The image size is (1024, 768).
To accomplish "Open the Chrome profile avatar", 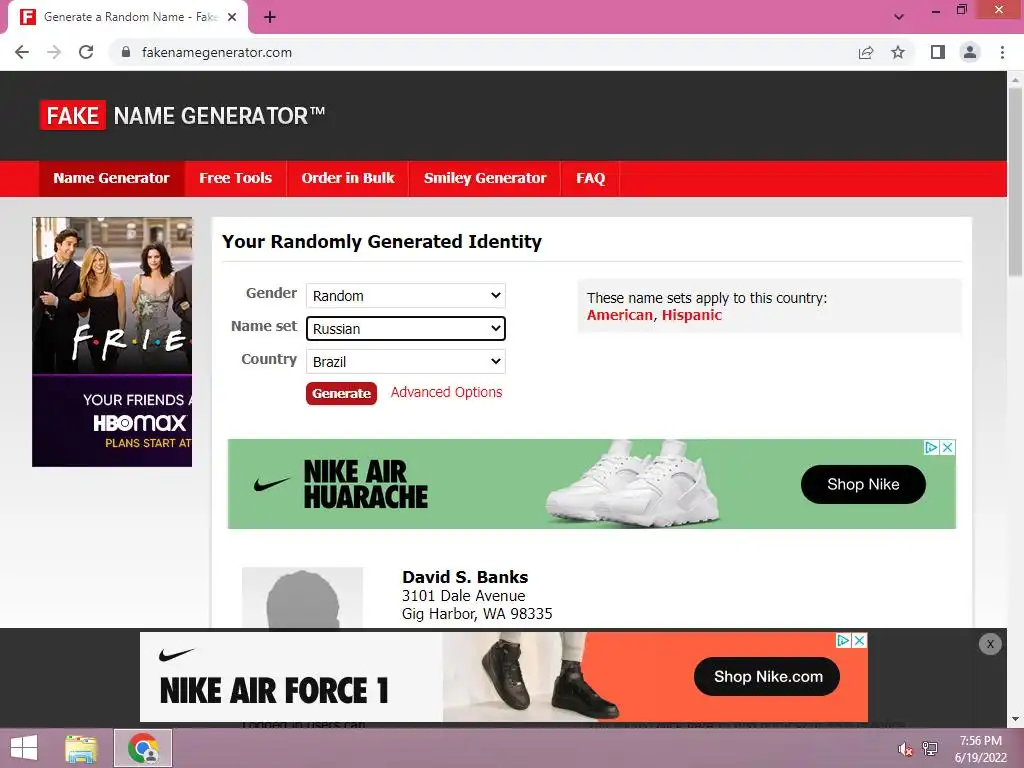I will [970, 52].
